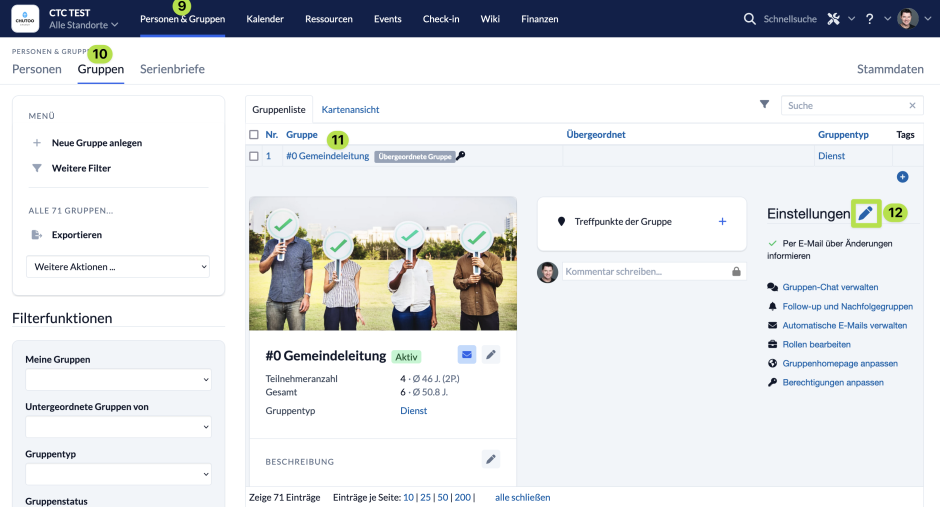Viewport: 940px width, 507px height.
Task: Click the blue circular plus icon under Tags
Action: click(902, 177)
